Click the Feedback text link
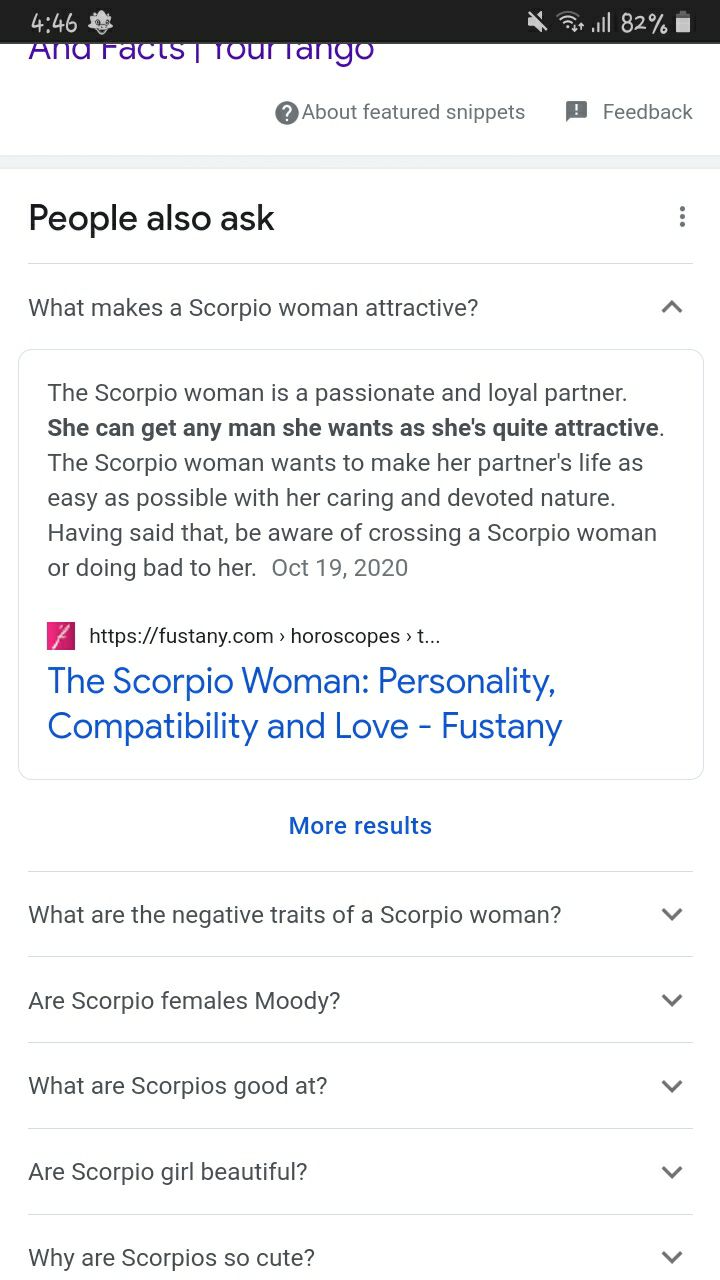This screenshot has height=1280, width=720. pos(647,112)
